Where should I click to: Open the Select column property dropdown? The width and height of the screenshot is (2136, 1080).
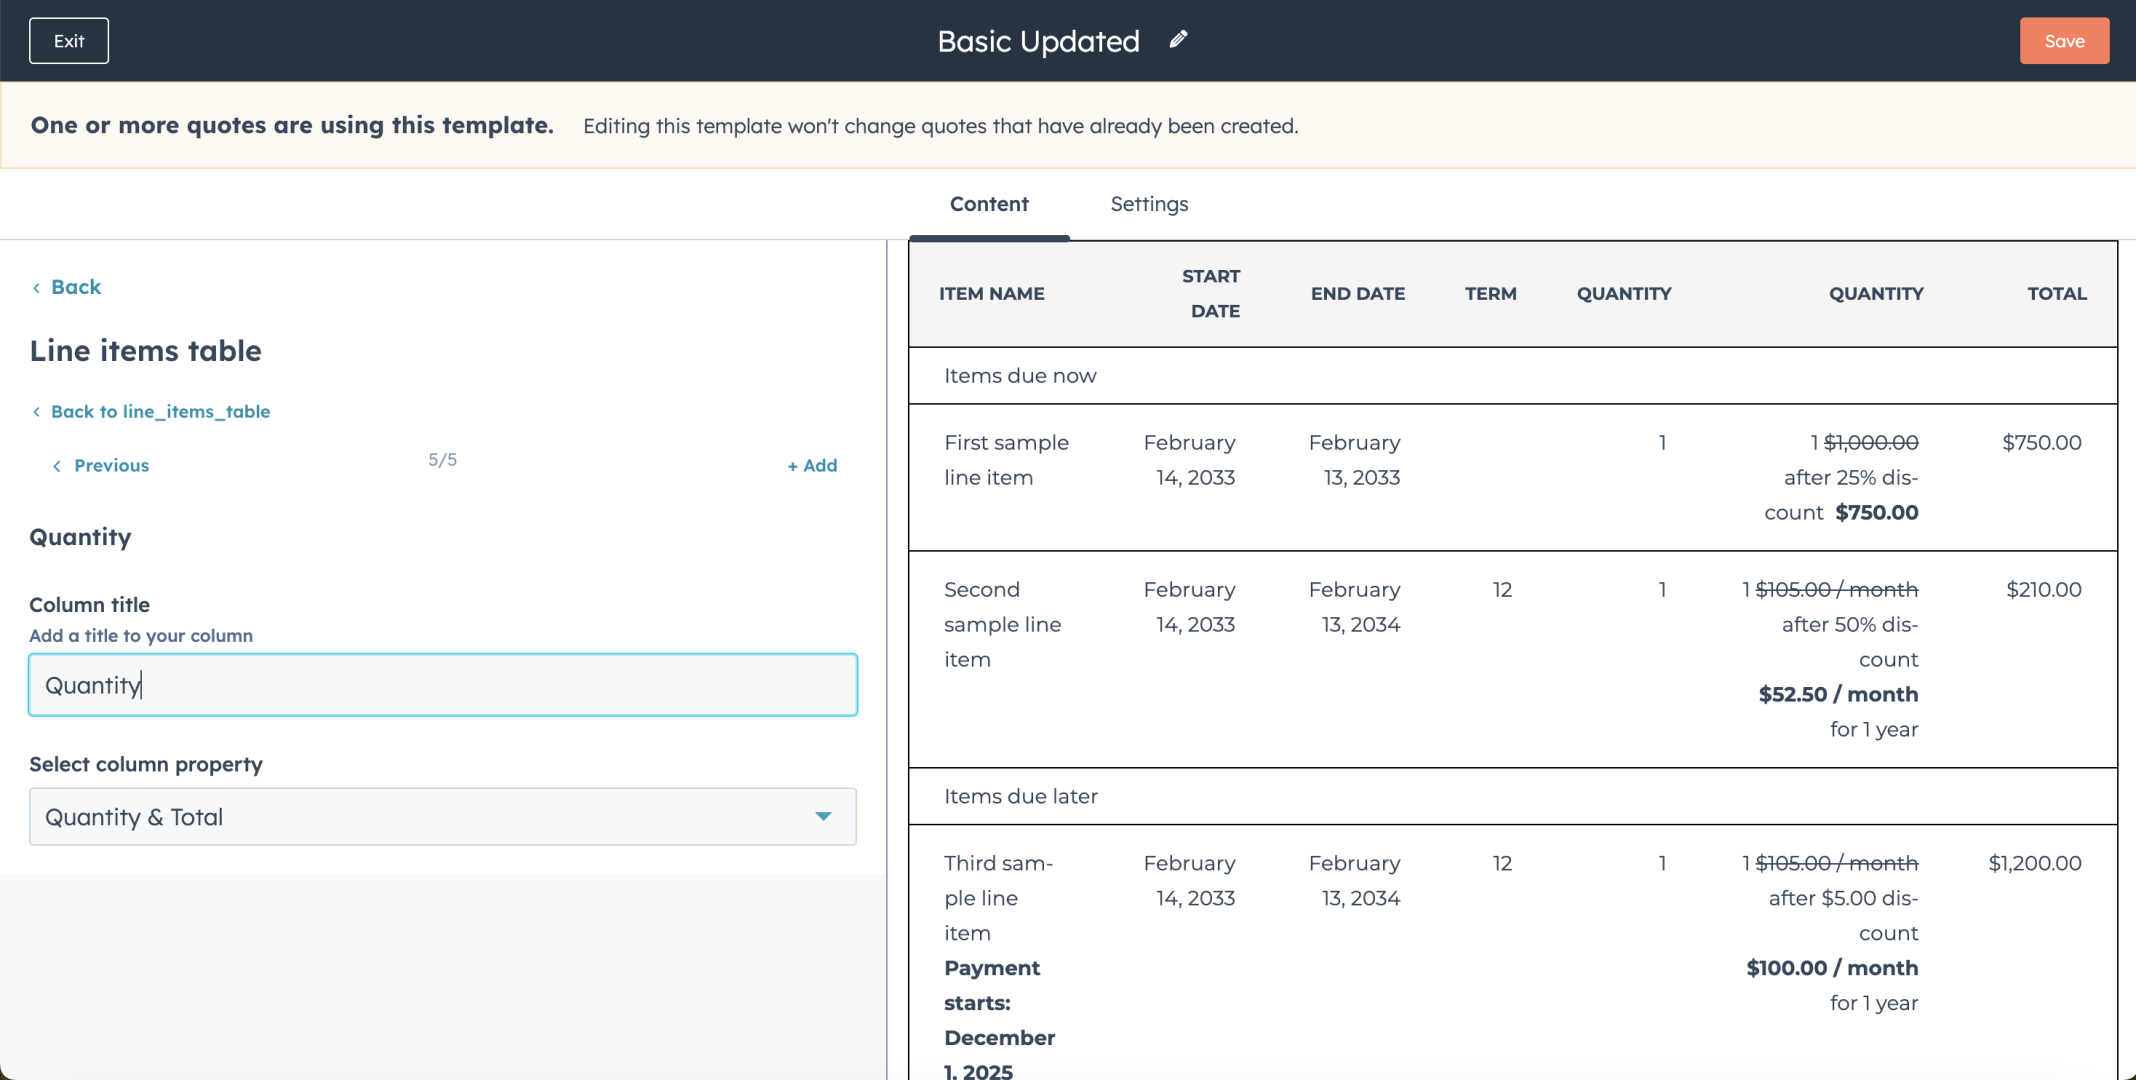click(x=443, y=817)
